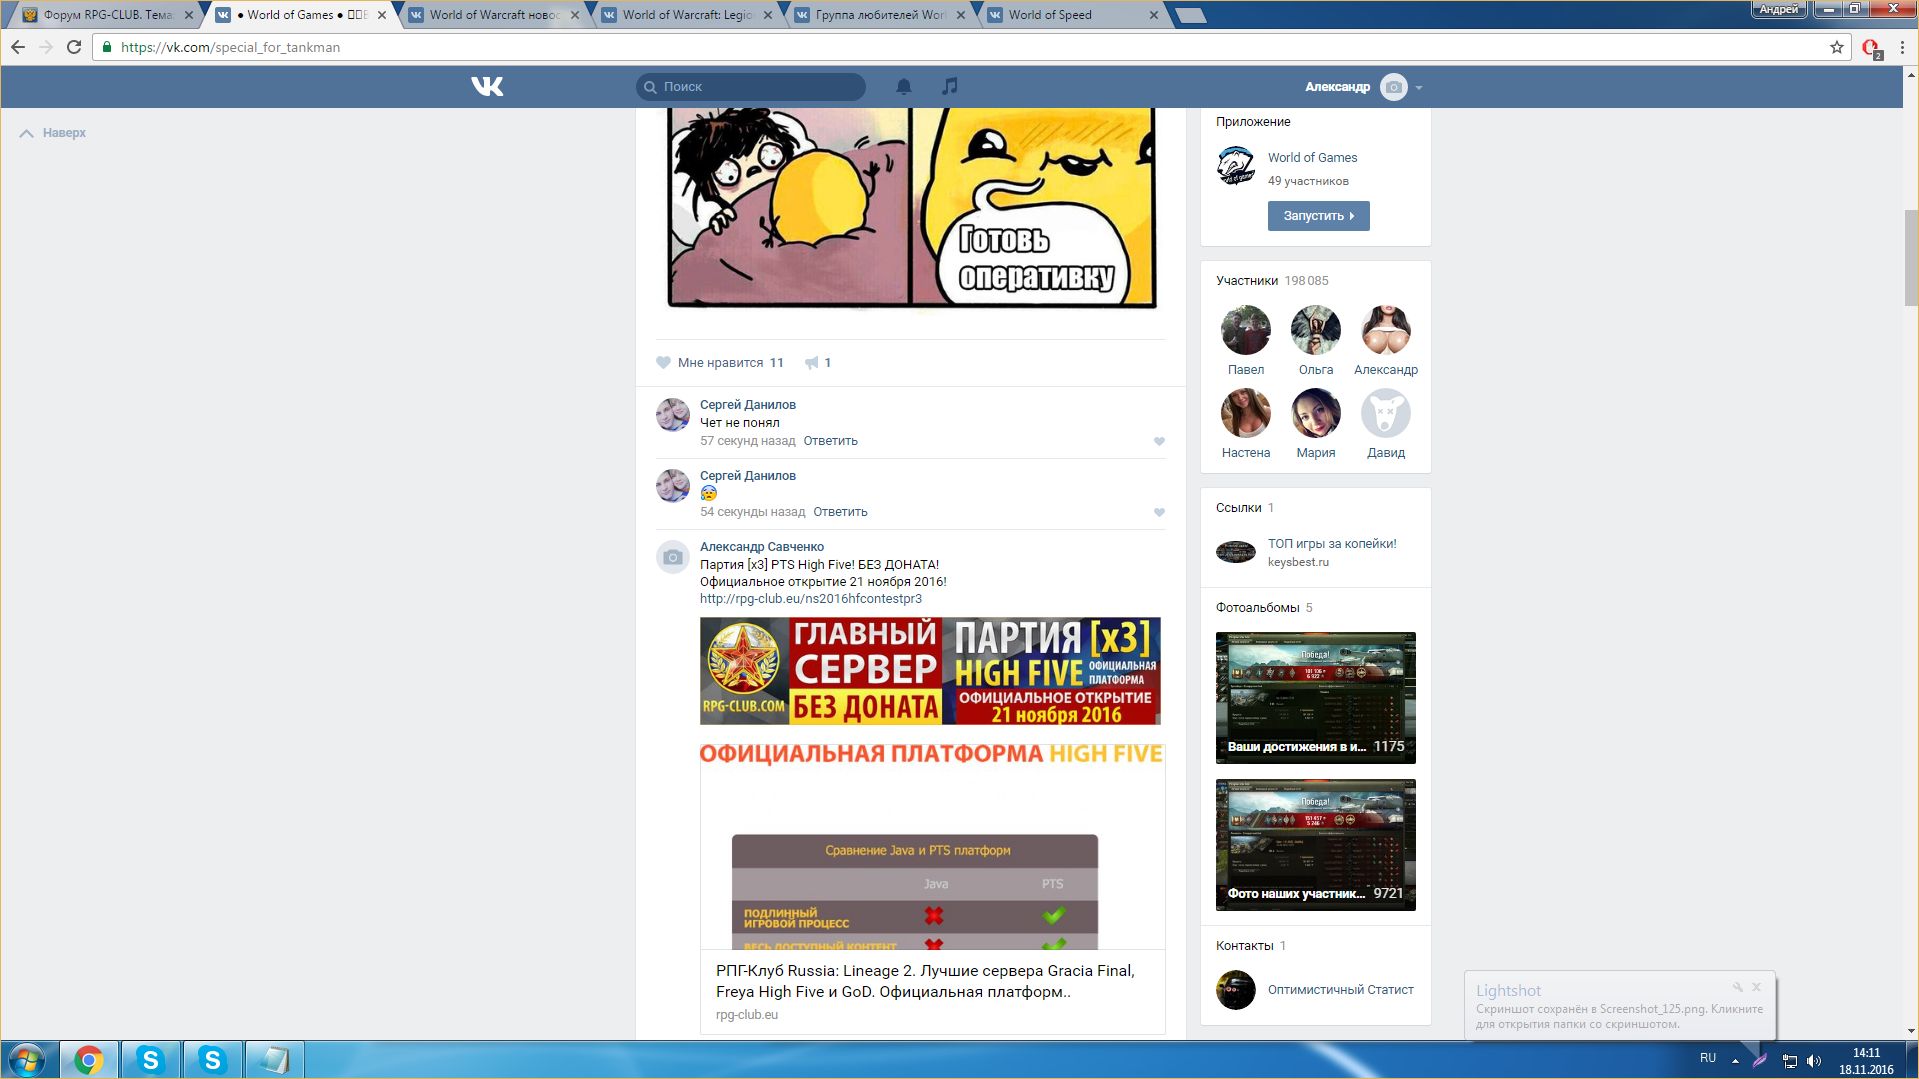Screen dimensions: 1919x1079
Task: Bookmark page with star icon
Action: pyautogui.click(x=1836, y=47)
